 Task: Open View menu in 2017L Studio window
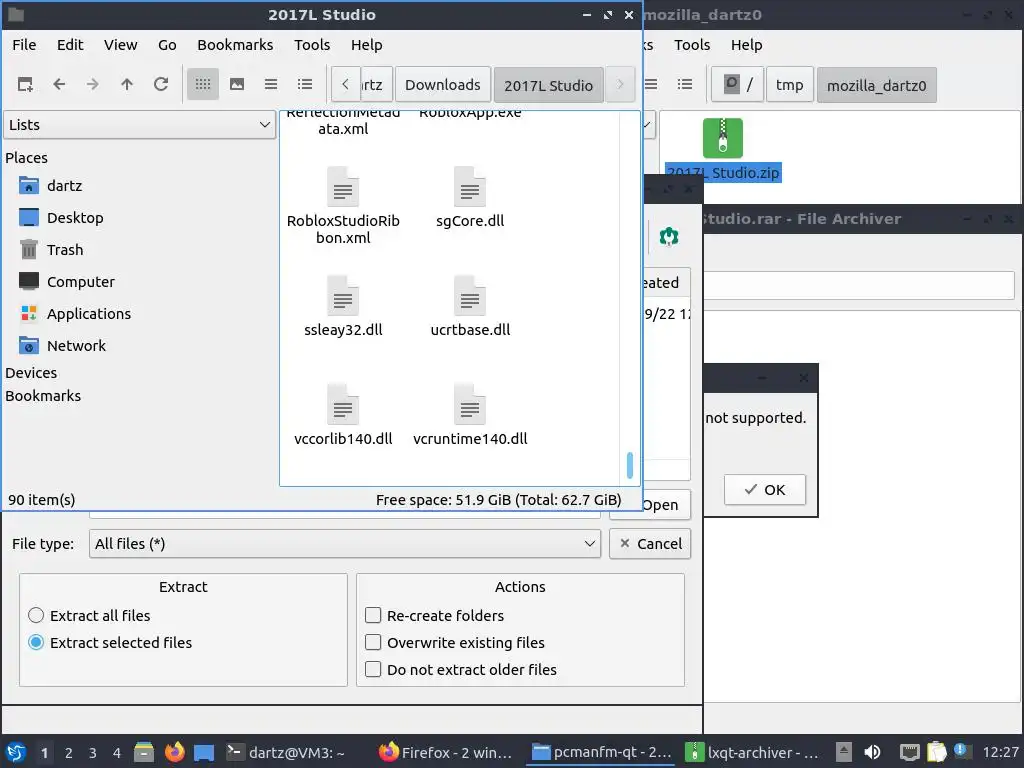(x=121, y=45)
